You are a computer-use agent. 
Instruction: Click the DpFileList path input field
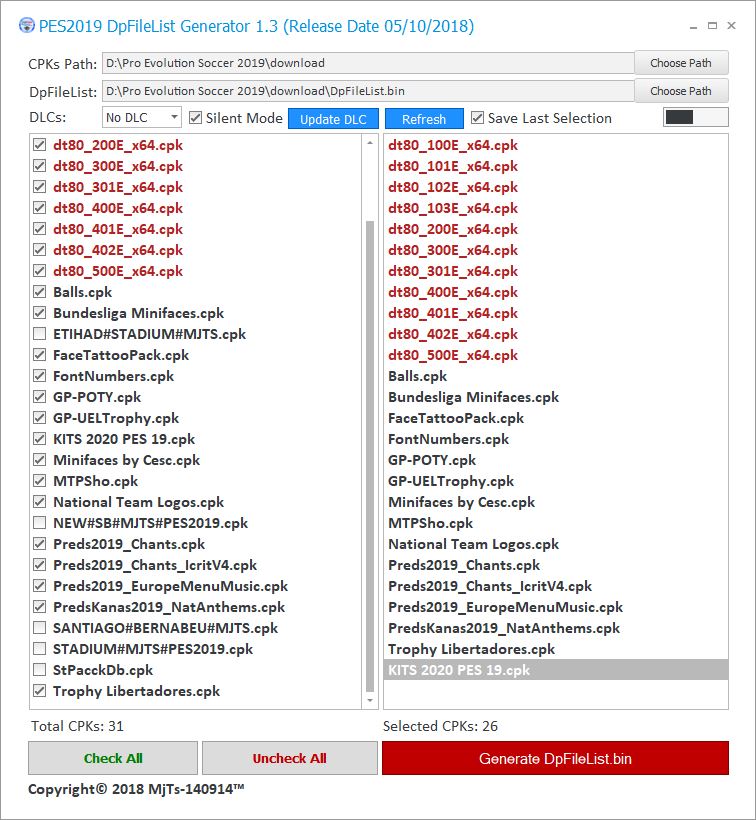(x=368, y=91)
